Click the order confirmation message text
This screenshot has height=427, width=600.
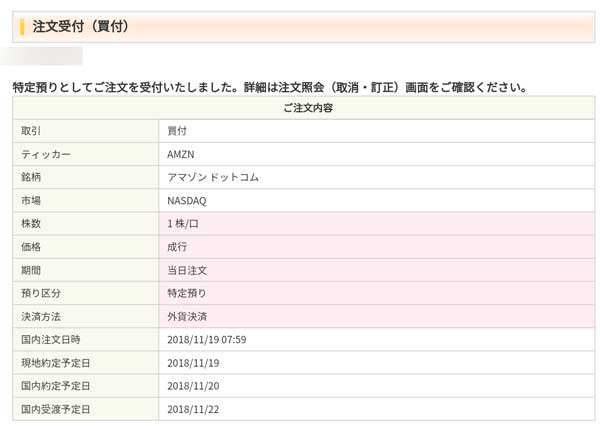pyautogui.click(x=268, y=88)
